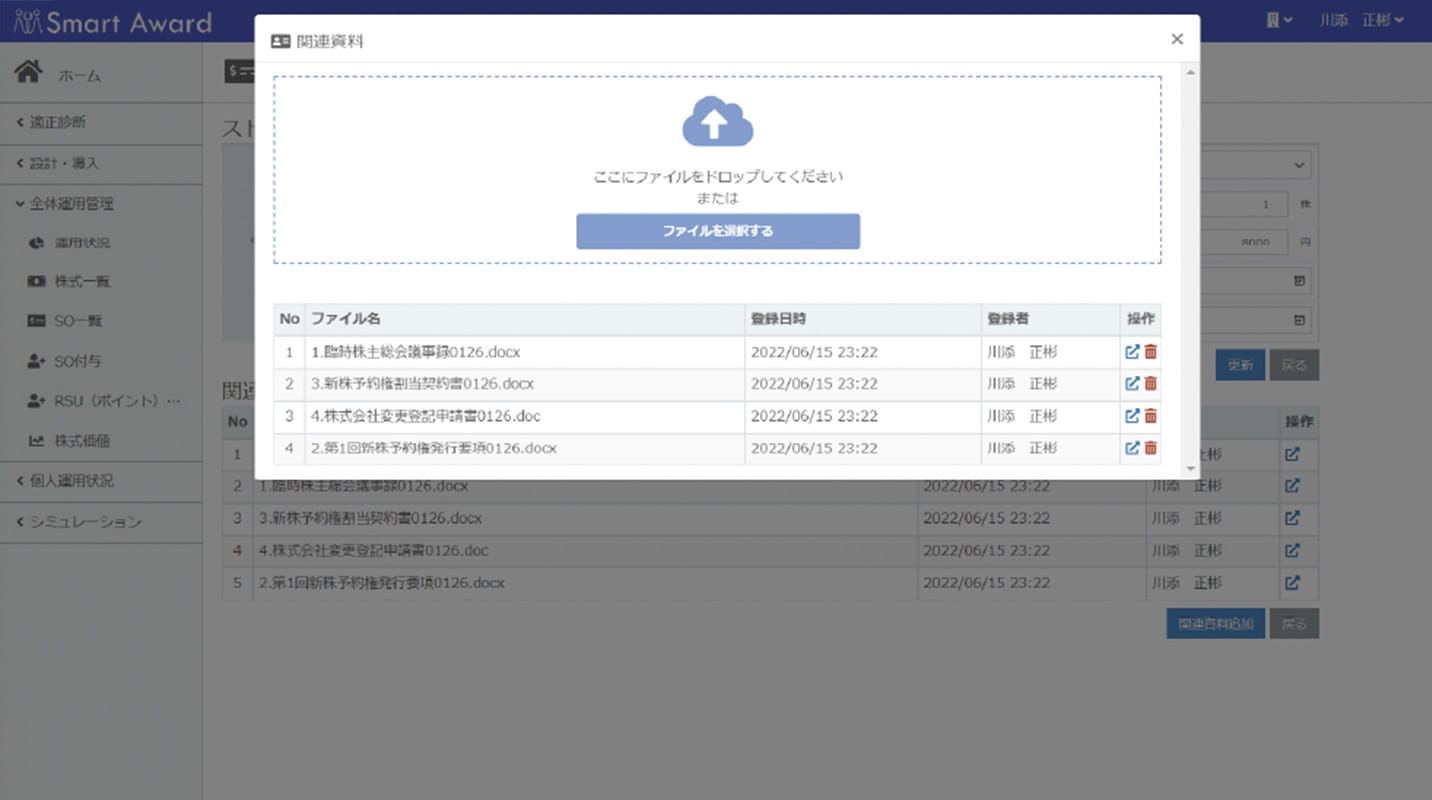
Task: Click background row 4 file 4.株式会社変更登記申請書0126.doc
Action: point(374,550)
